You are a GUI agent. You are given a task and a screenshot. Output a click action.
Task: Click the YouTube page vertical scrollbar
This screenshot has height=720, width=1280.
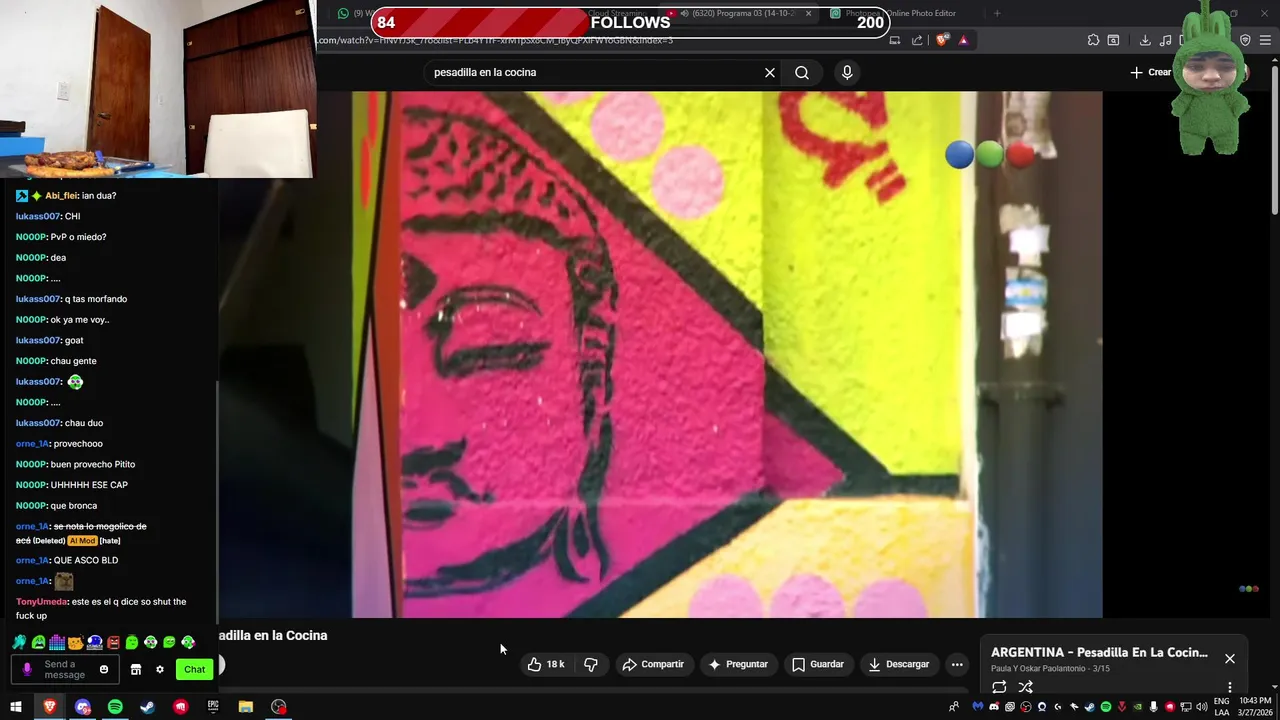point(1274,140)
